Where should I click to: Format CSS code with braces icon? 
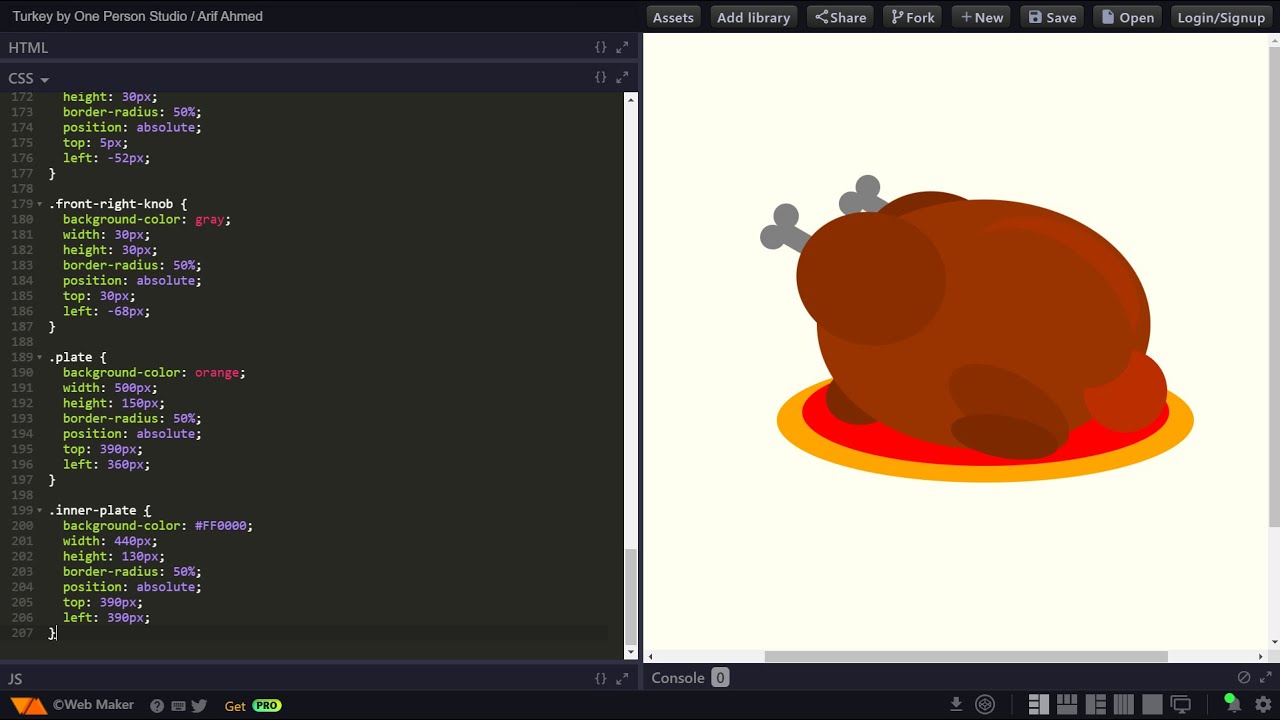600,77
